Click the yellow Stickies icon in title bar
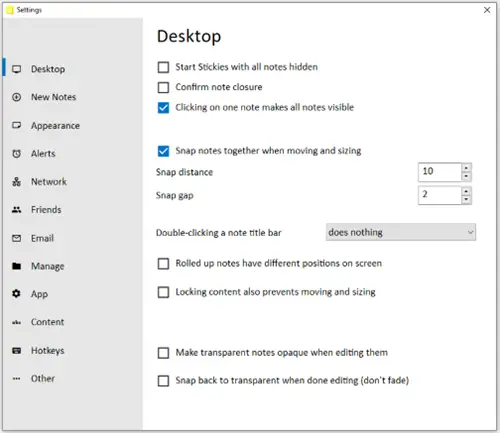The image size is (500, 433). click(x=10, y=10)
